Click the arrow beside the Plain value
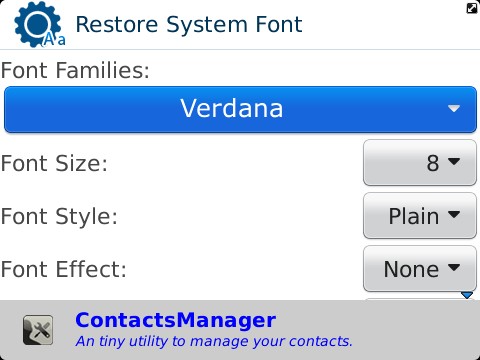This screenshot has height=360, width=480. (454, 214)
